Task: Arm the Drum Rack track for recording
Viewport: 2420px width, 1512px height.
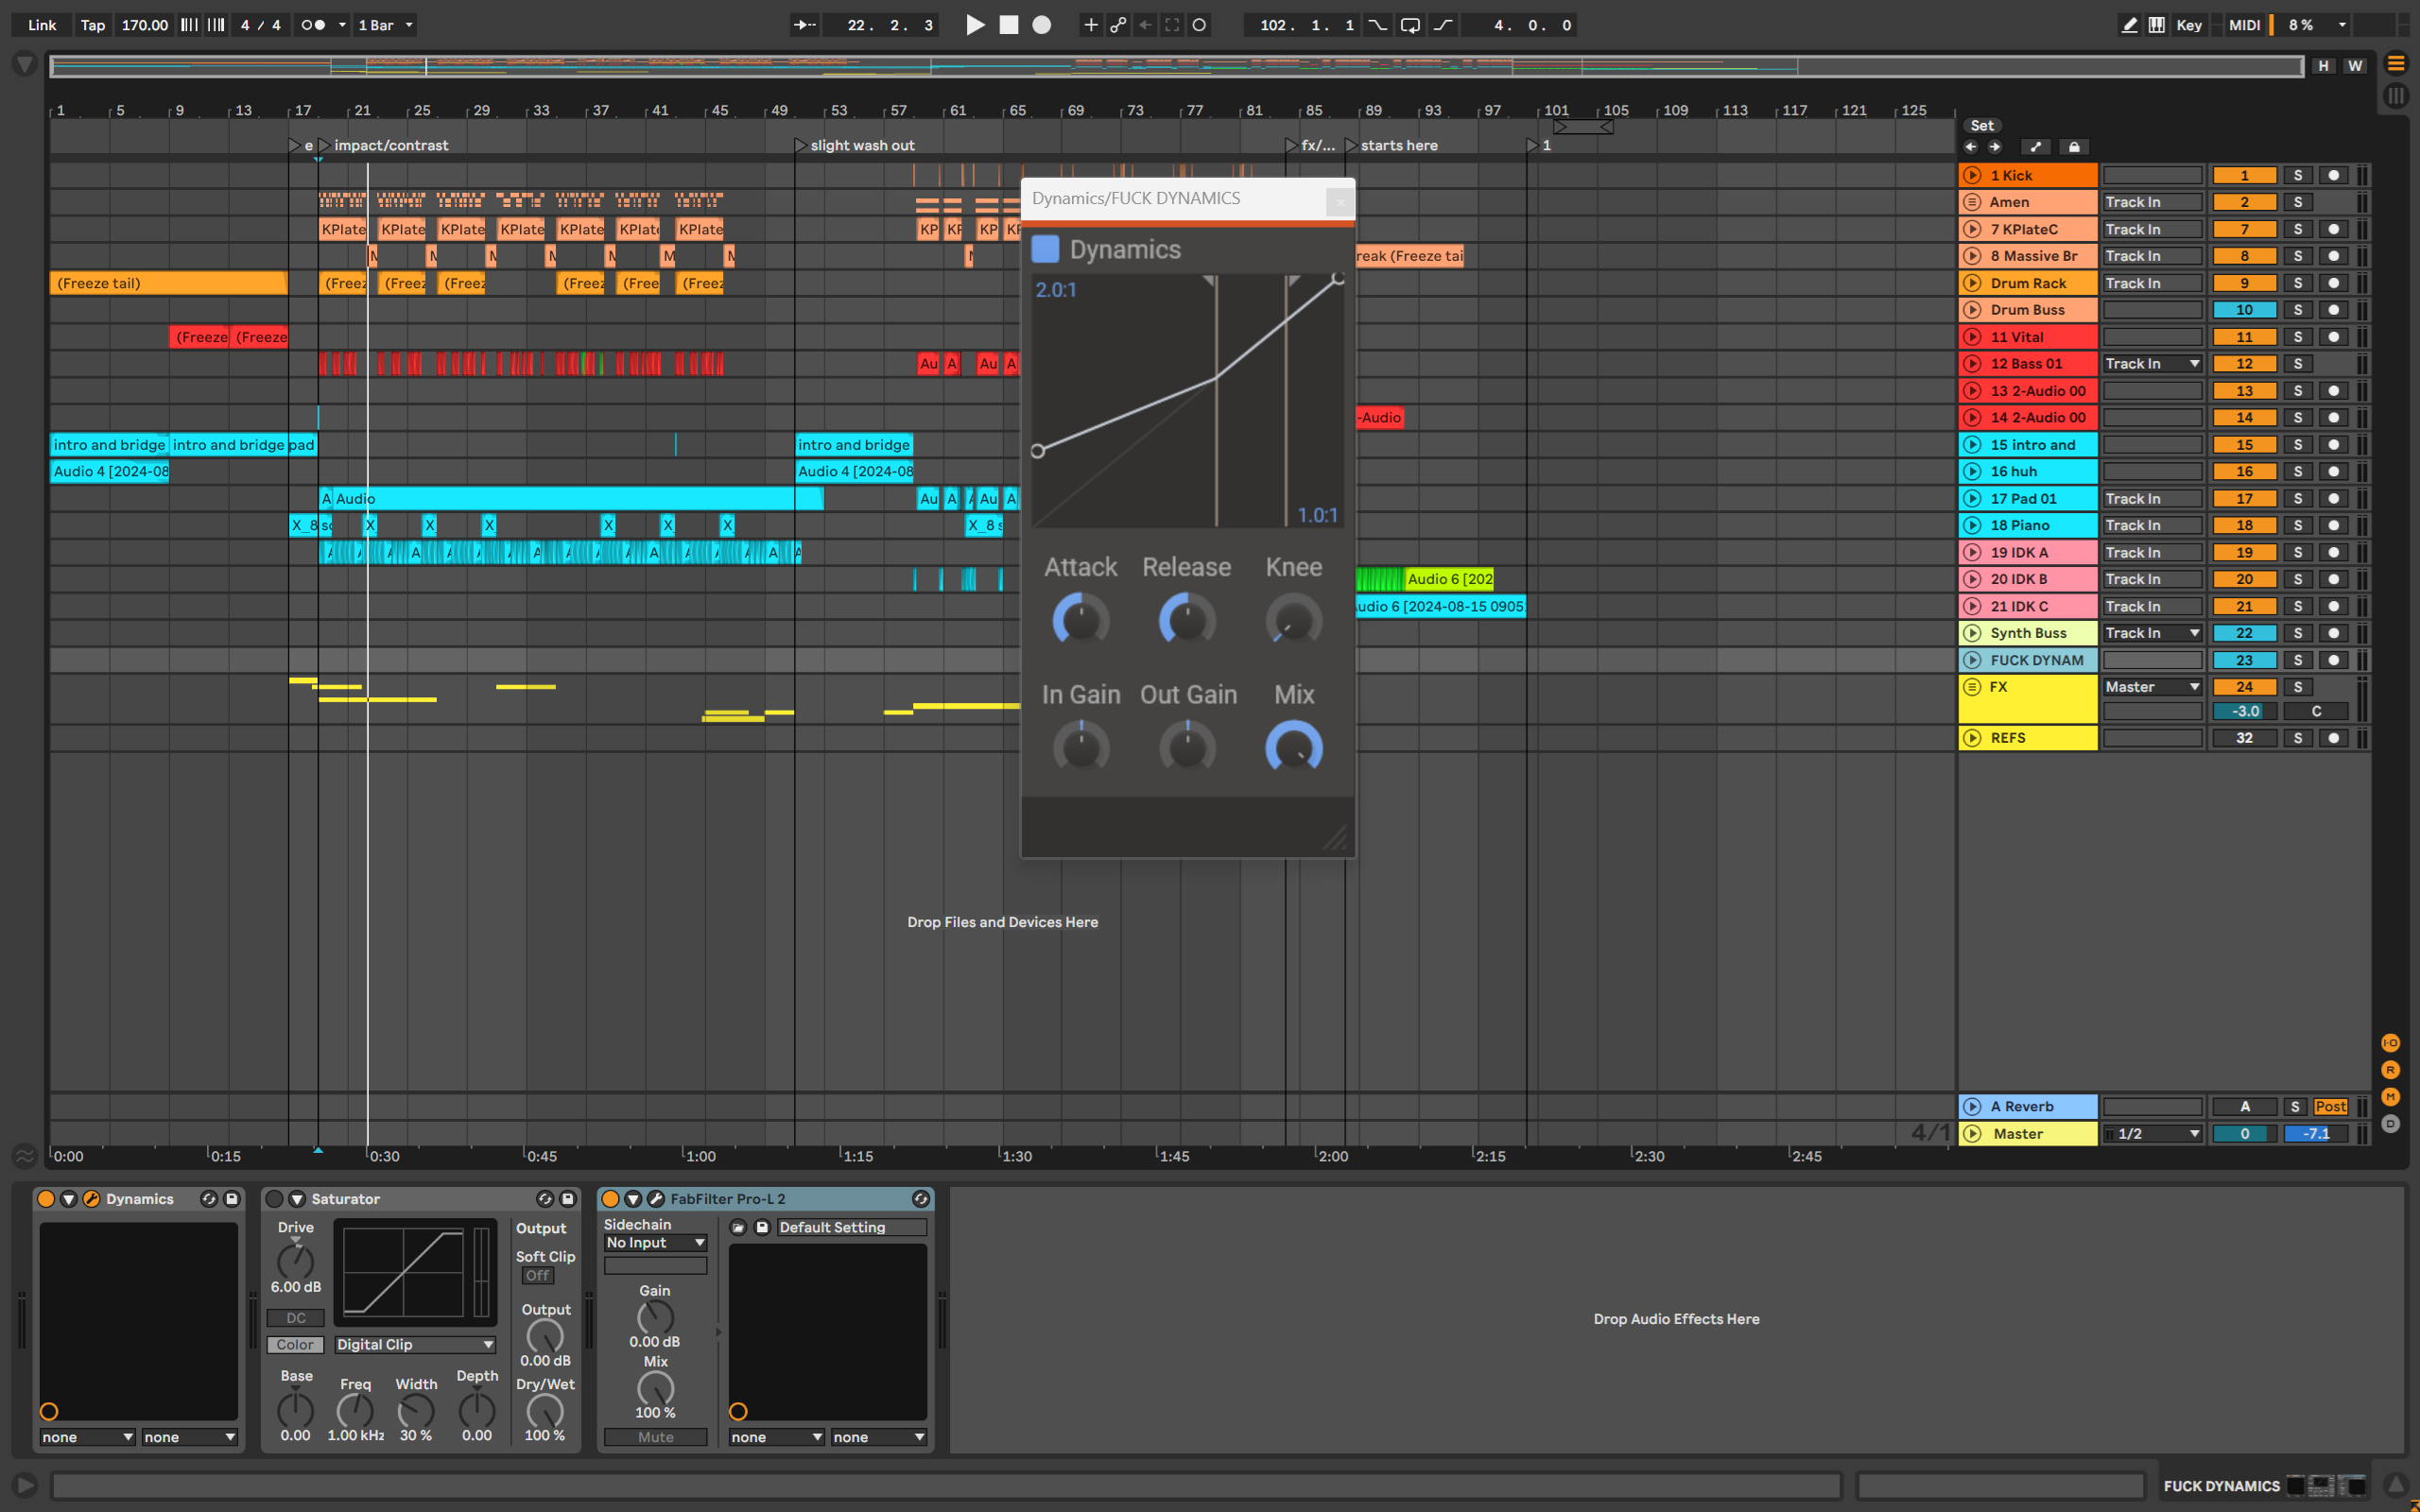Action: (x=2334, y=283)
